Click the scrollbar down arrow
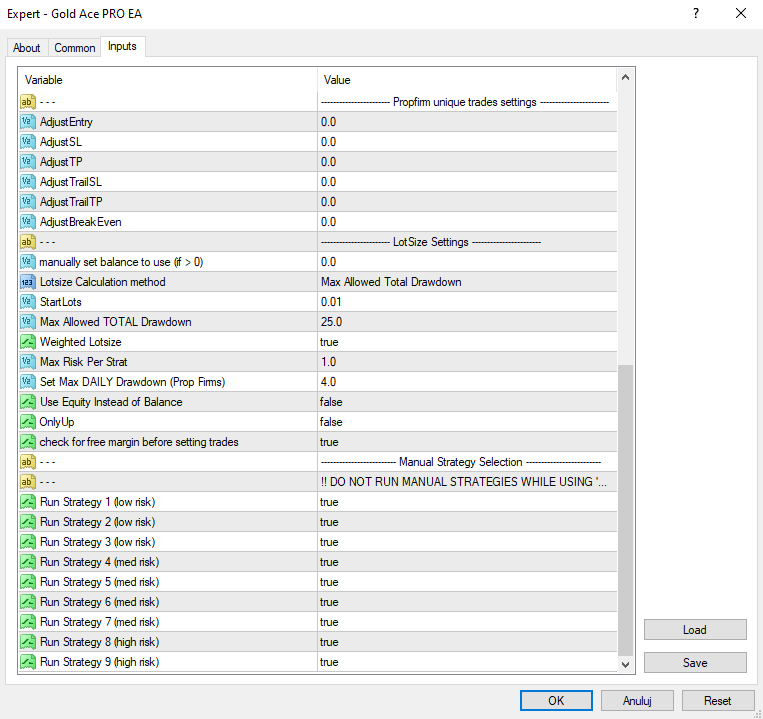The image size is (763, 719). (x=625, y=665)
